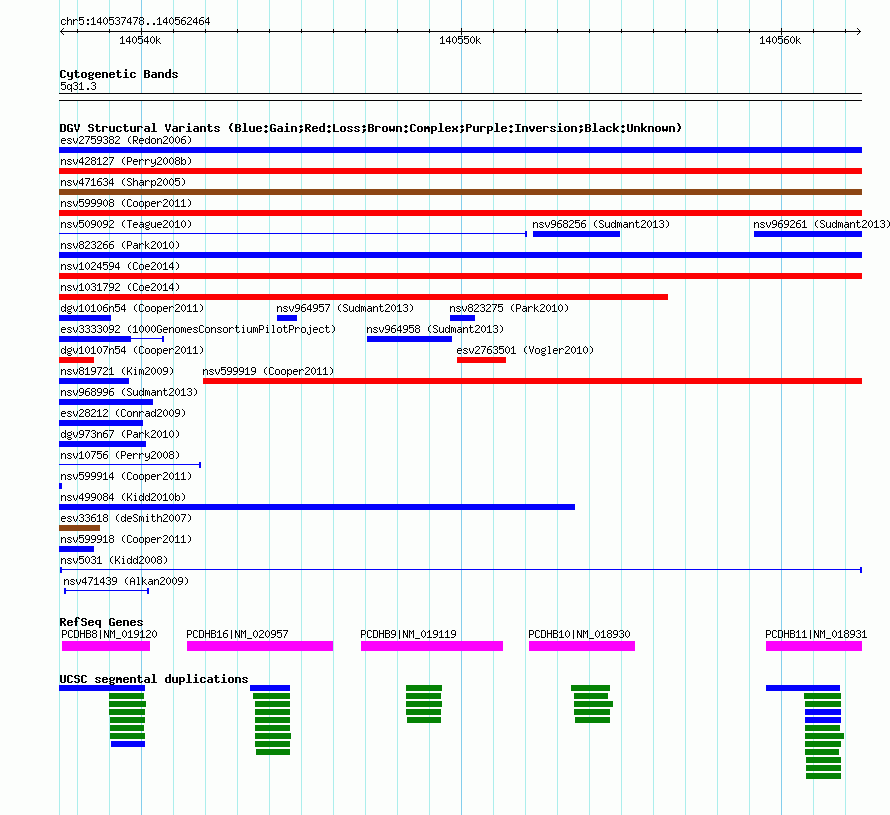The image size is (890, 815).
Task: Click the nsv471439 (Alkan2009) variant label
Action: (126, 581)
